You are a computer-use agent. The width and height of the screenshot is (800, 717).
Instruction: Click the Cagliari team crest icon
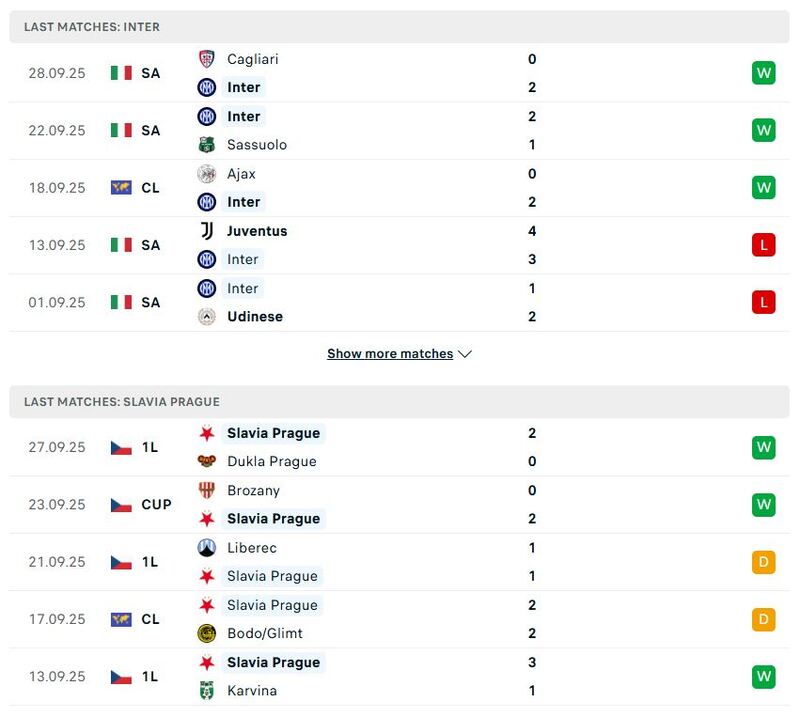tap(207, 59)
